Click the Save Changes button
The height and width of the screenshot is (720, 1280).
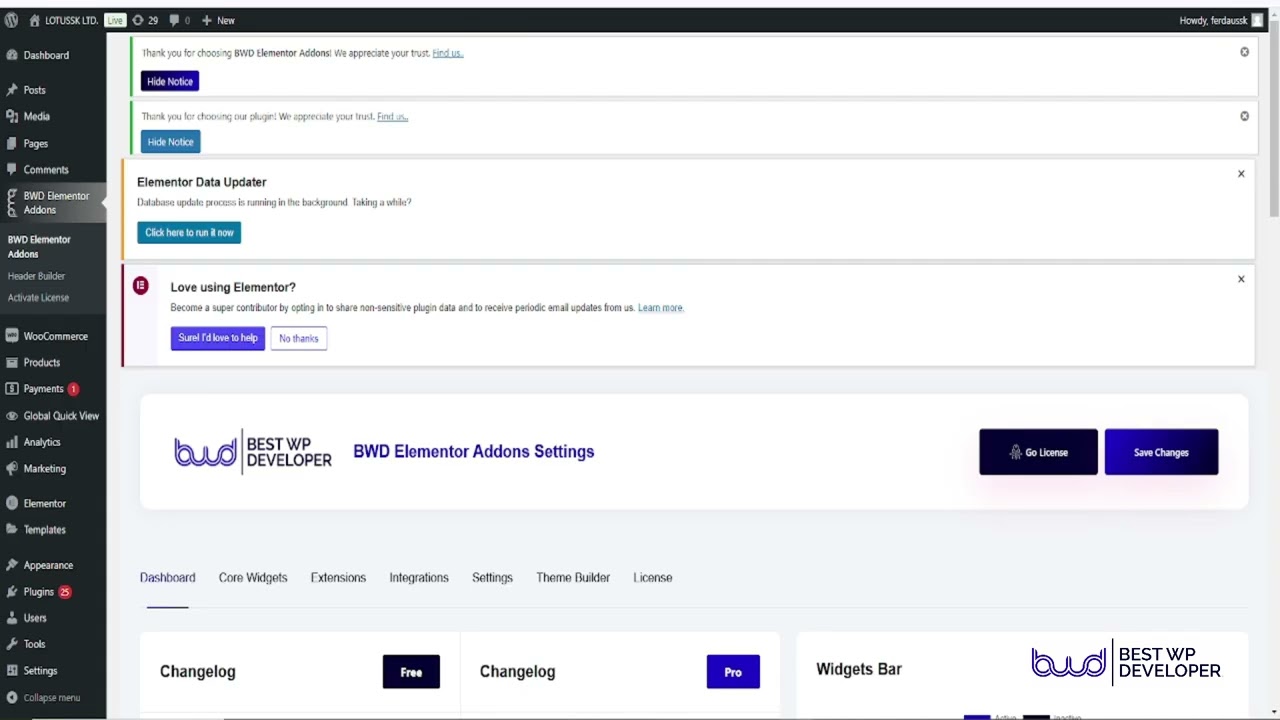[x=1161, y=452]
